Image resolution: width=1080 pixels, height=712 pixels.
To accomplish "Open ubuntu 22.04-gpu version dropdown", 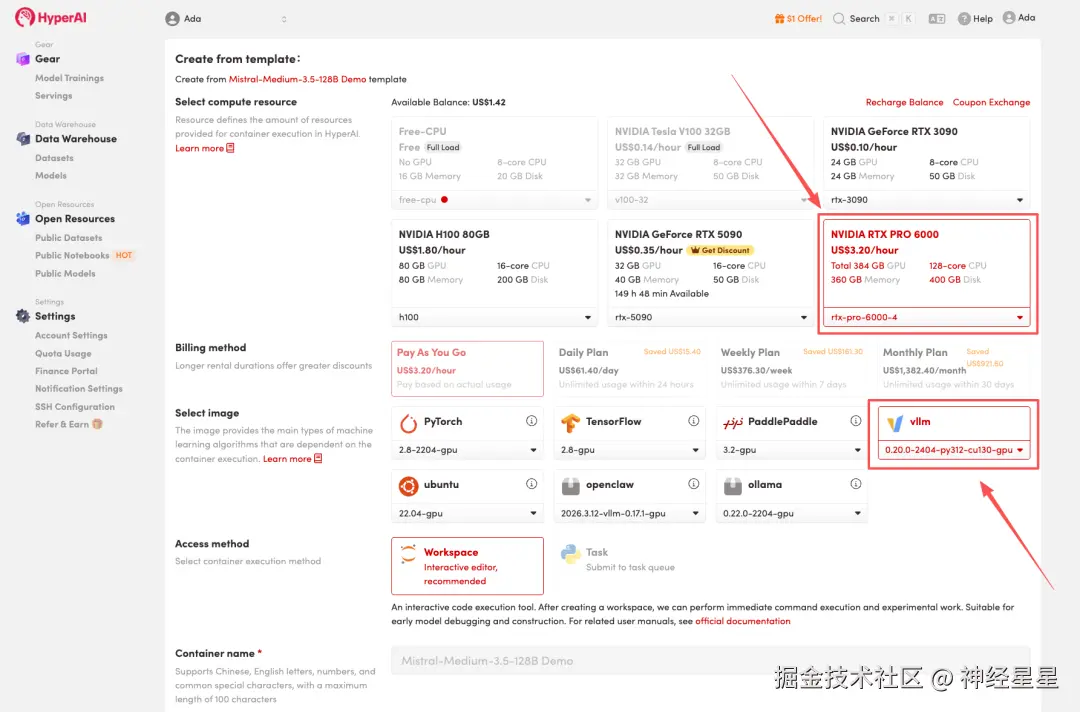I will pos(467,513).
